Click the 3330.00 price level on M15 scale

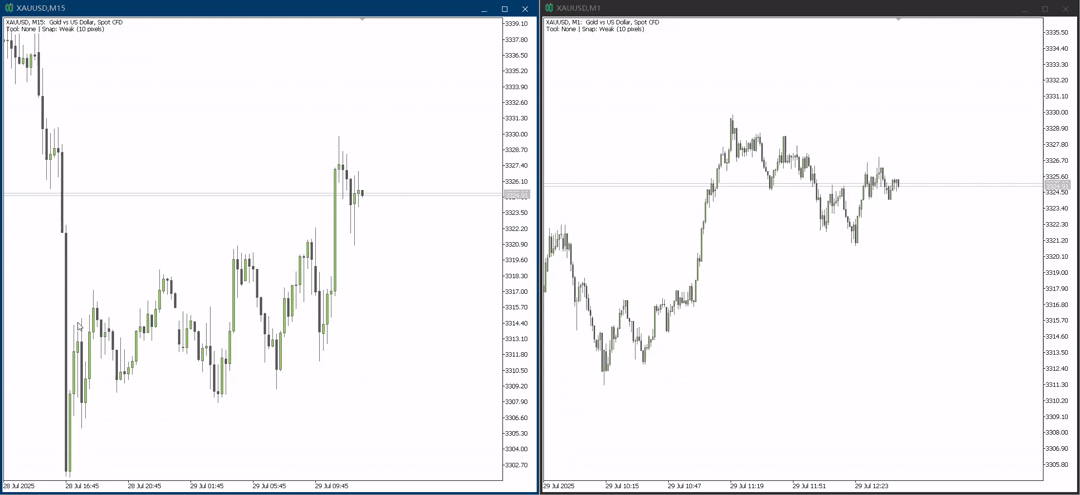pos(516,134)
